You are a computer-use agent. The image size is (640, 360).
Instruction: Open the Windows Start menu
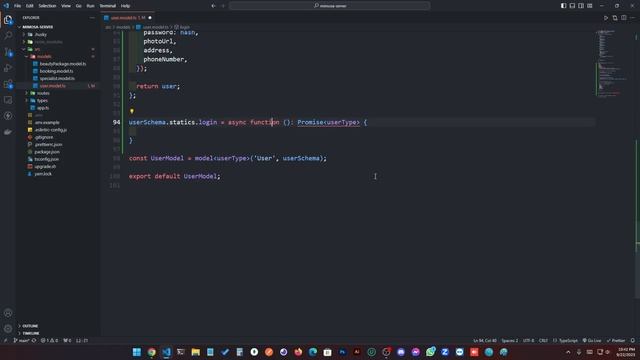coord(137,352)
